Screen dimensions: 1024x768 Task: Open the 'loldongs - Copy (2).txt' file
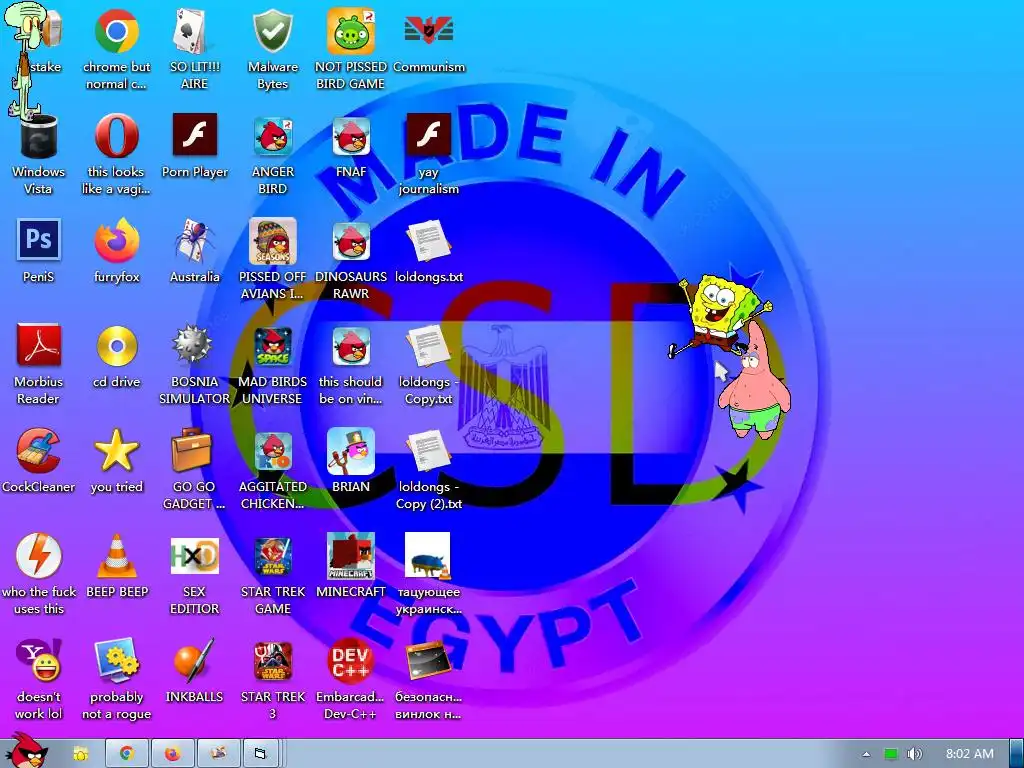428,451
